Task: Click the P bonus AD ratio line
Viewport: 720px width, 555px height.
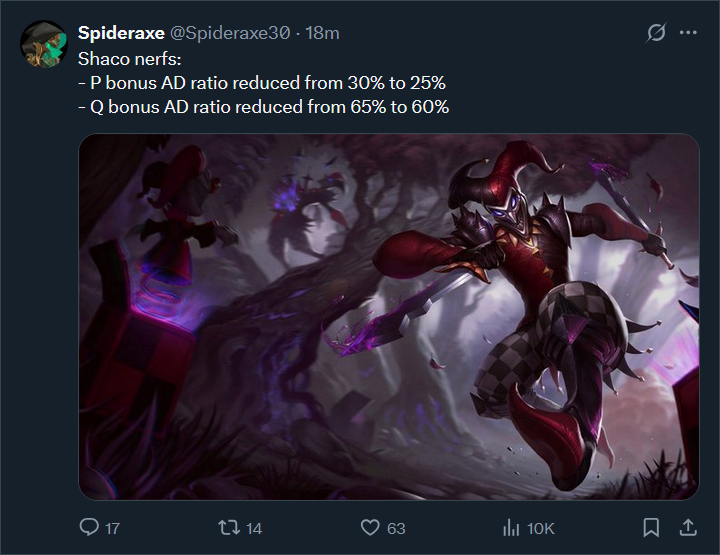Action: point(262,83)
